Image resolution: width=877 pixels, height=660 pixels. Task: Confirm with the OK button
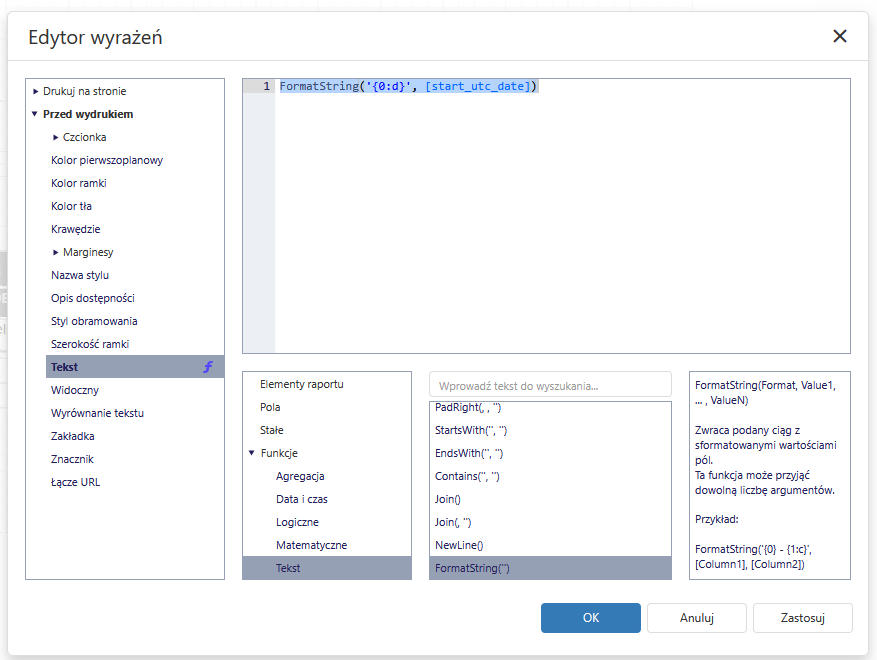pyautogui.click(x=590, y=618)
